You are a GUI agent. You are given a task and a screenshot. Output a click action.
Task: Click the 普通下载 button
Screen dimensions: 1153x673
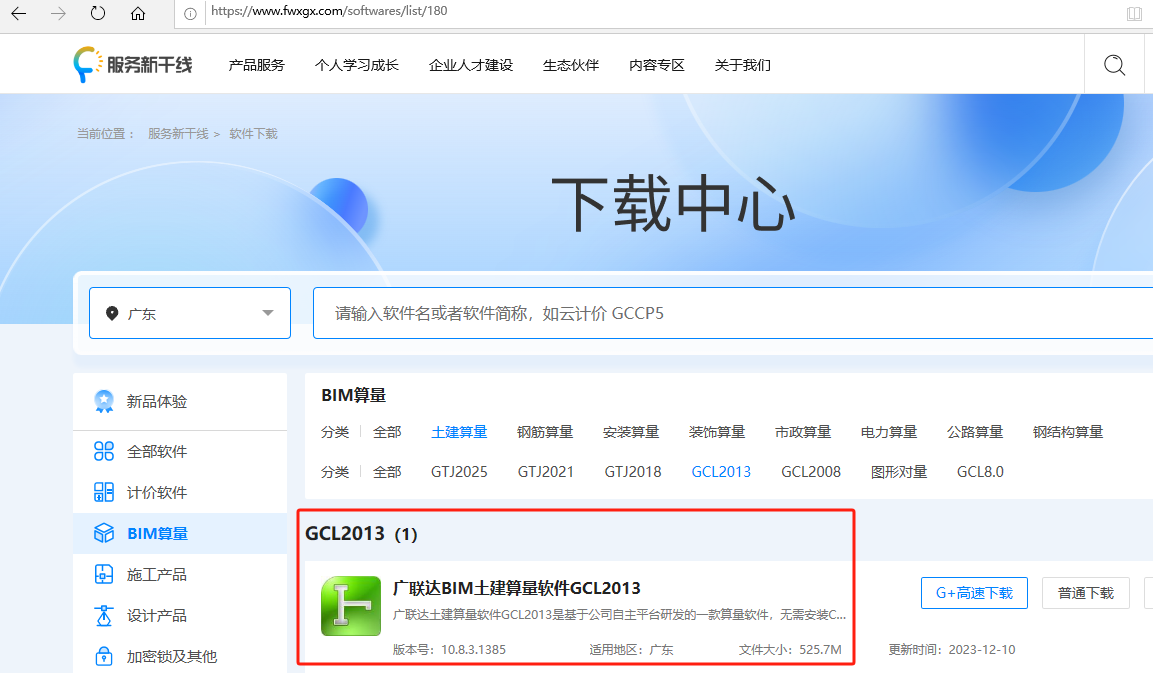click(x=1085, y=593)
